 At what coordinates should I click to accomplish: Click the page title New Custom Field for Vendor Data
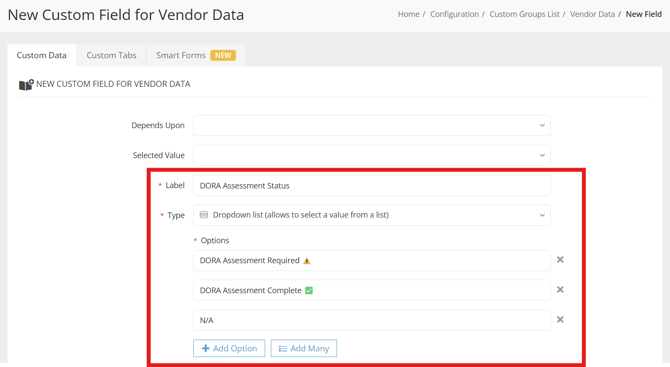click(126, 15)
